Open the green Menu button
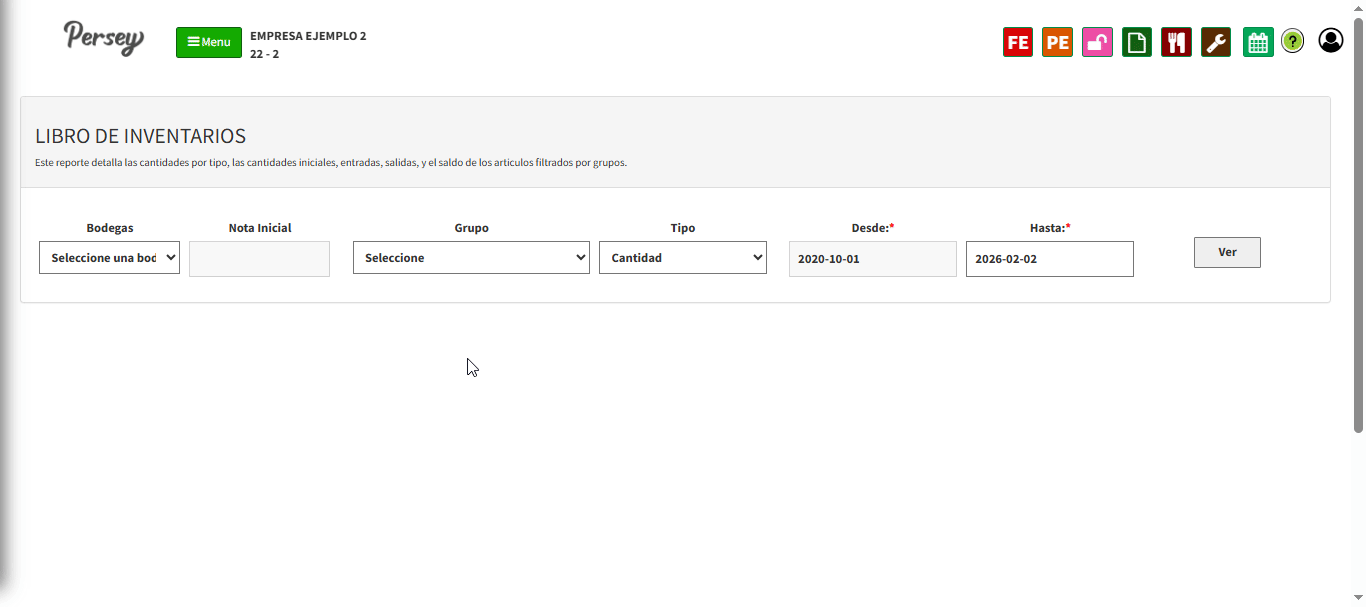Screen dimensions: 1366x607 tap(209, 42)
